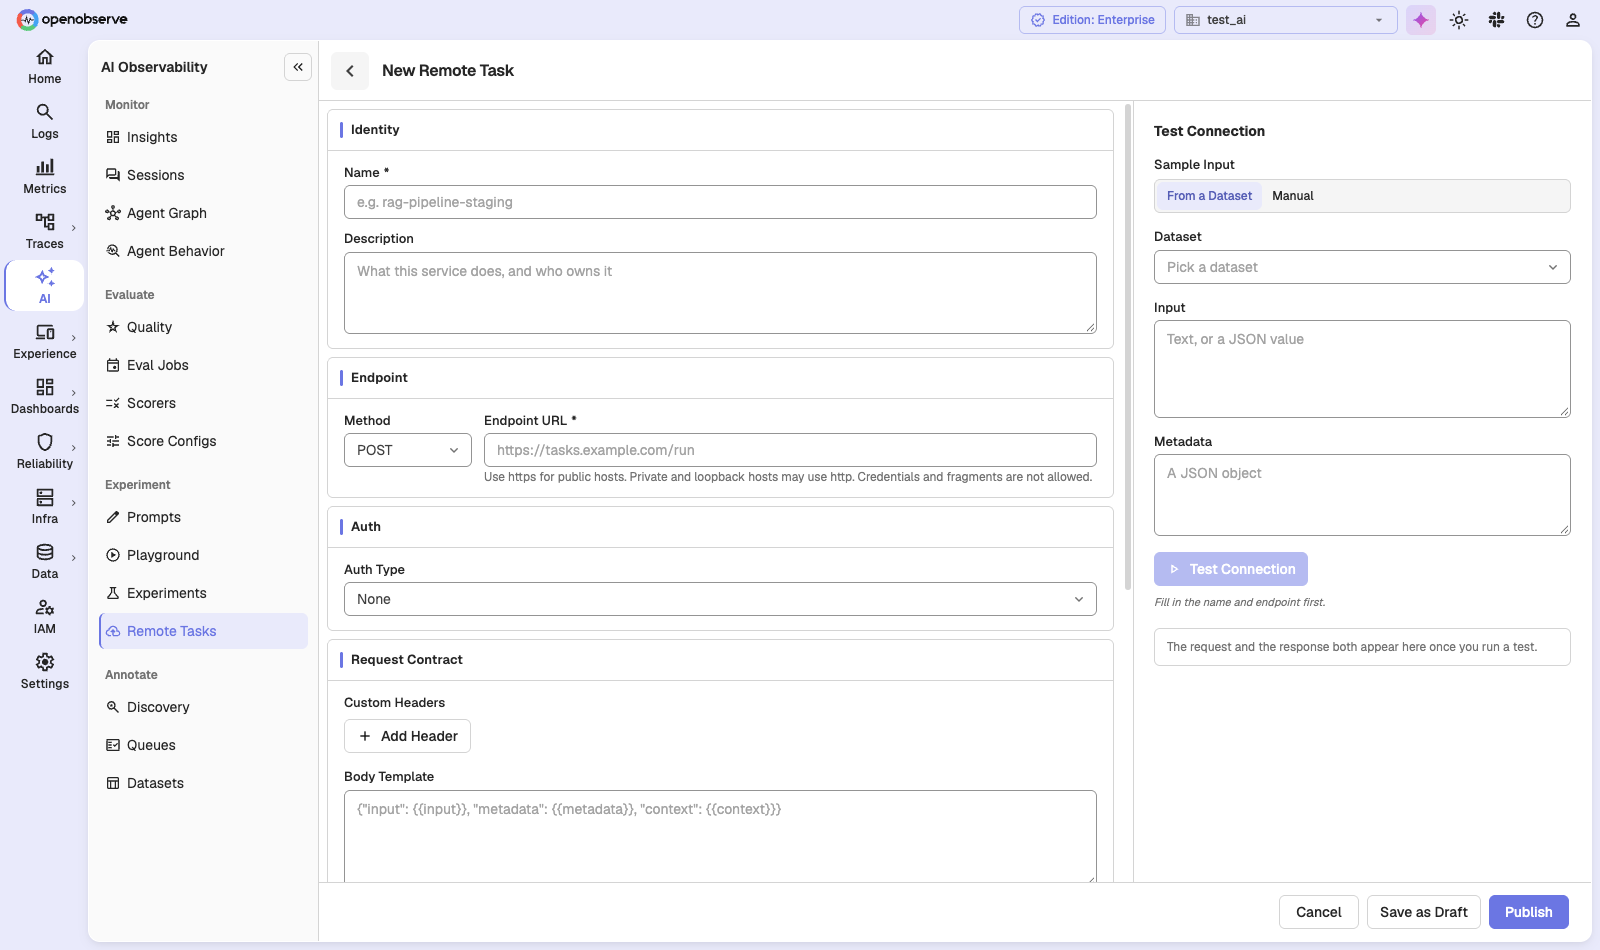1600x950 pixels.
Task: Open the test_ai organization dropdown
Action: click(1285, 20)
